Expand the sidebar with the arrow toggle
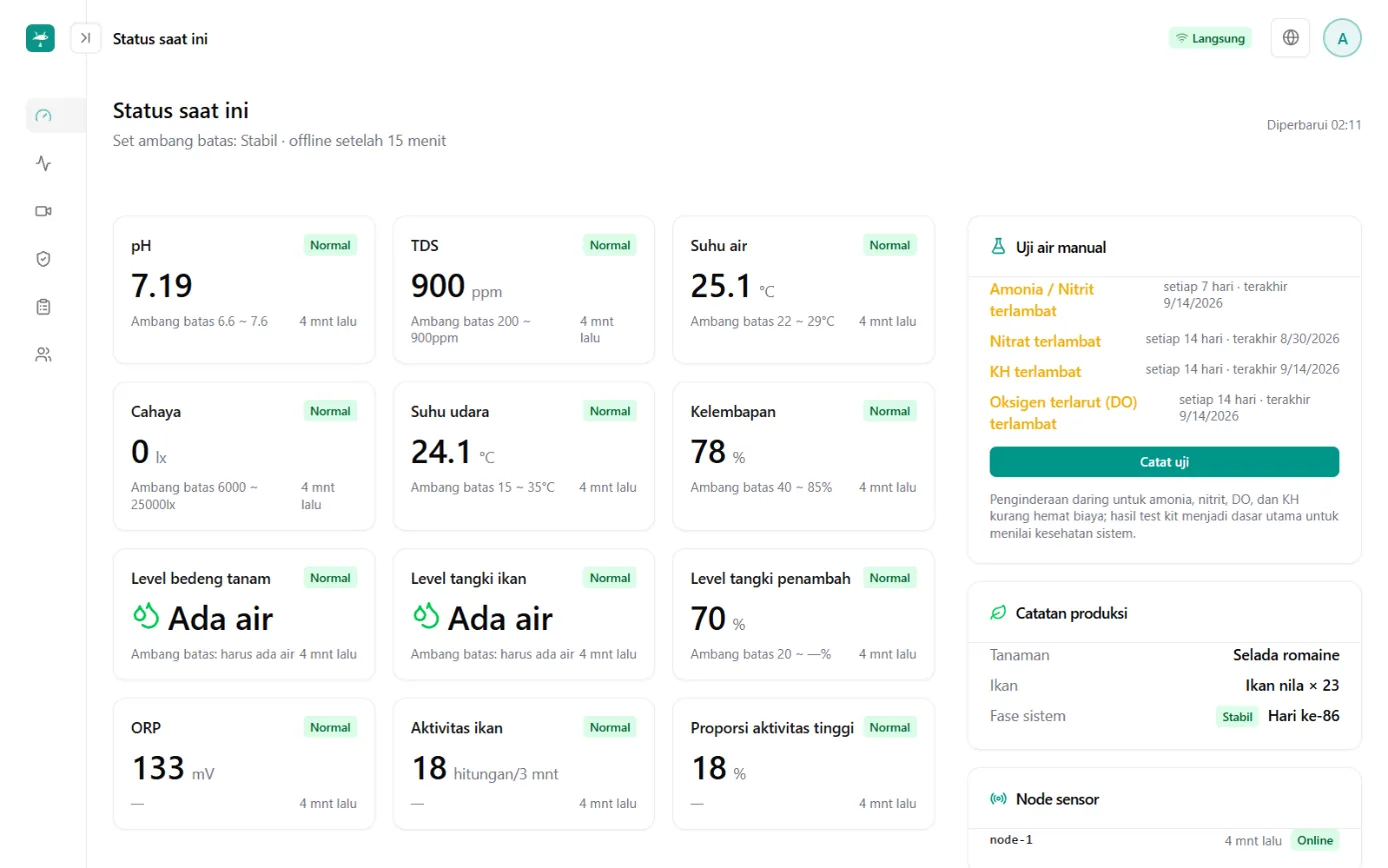This screenshot has width=1388, height=868. (86, 38)
